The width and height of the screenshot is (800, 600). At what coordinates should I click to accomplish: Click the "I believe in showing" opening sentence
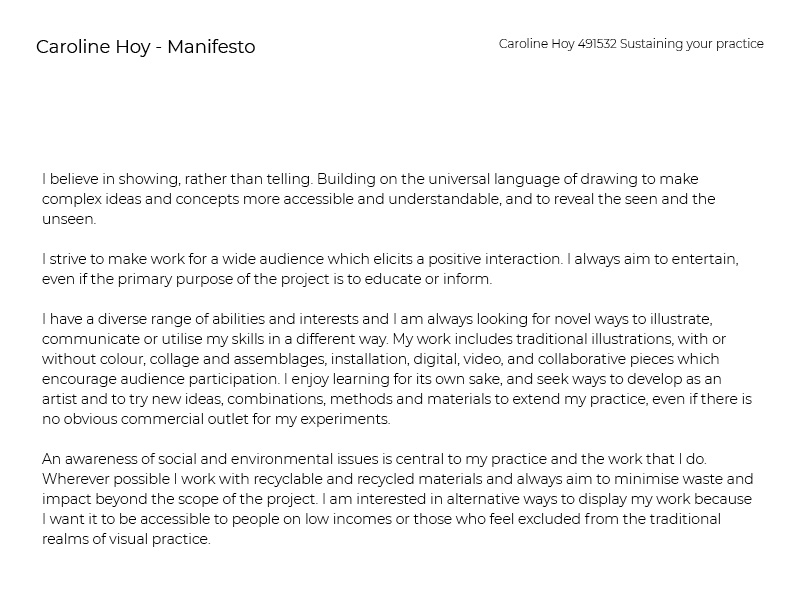[110, 179]
